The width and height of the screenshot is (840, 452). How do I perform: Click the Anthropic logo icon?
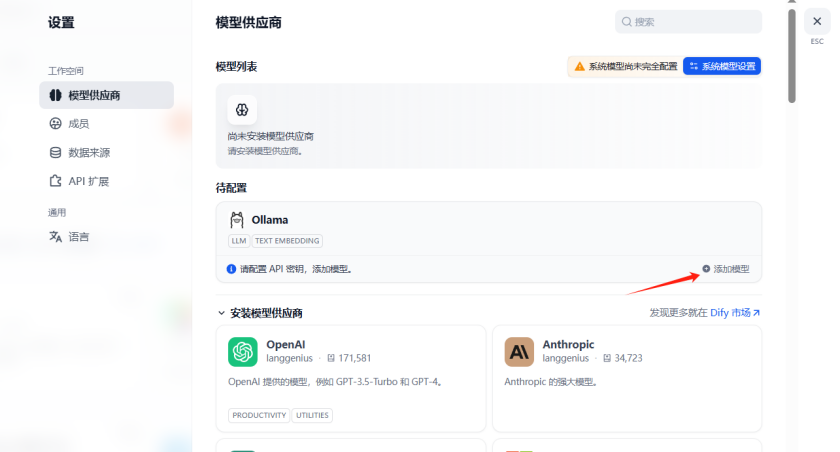(519, 352)
